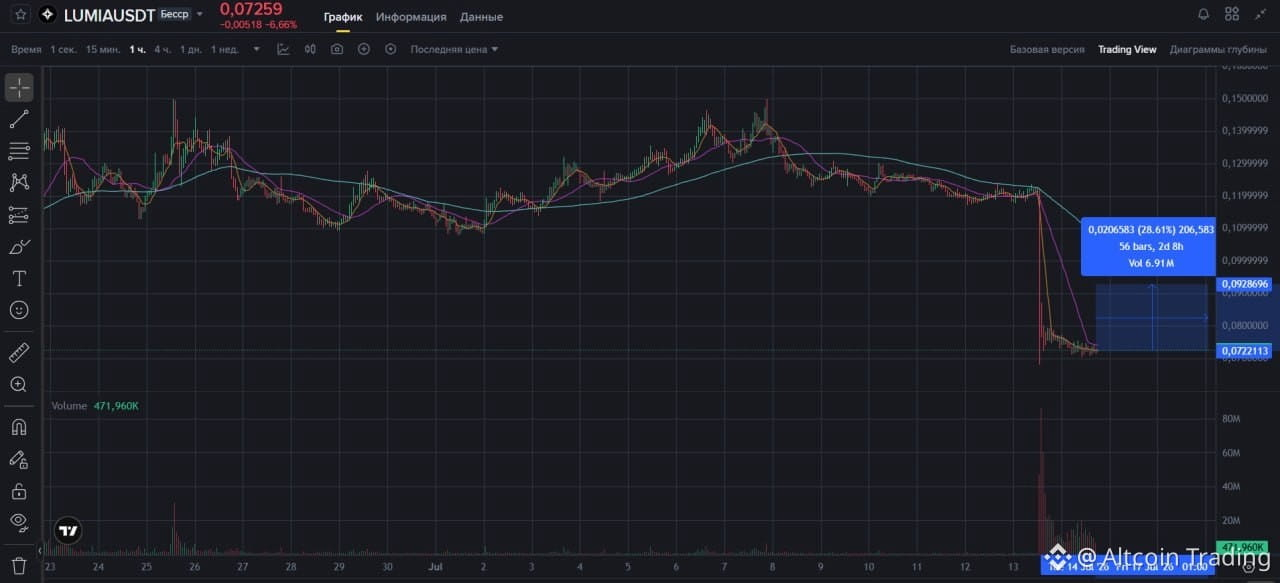Click the circle-dot icon in the top toolbar
The image size is (1280, 583).
(x=390, y=49)
